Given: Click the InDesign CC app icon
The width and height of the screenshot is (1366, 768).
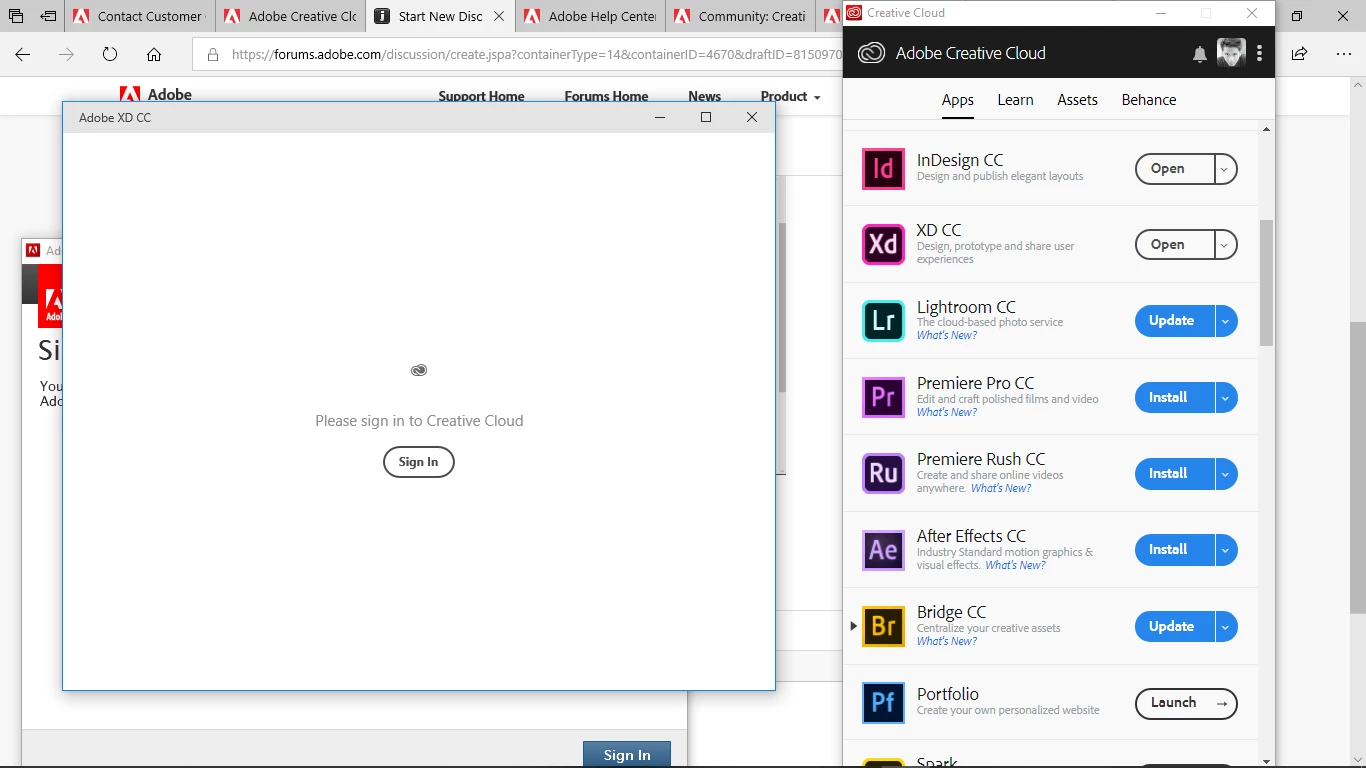Looking at the screenshot, I should pyautogui.click(x=883, y=169).
